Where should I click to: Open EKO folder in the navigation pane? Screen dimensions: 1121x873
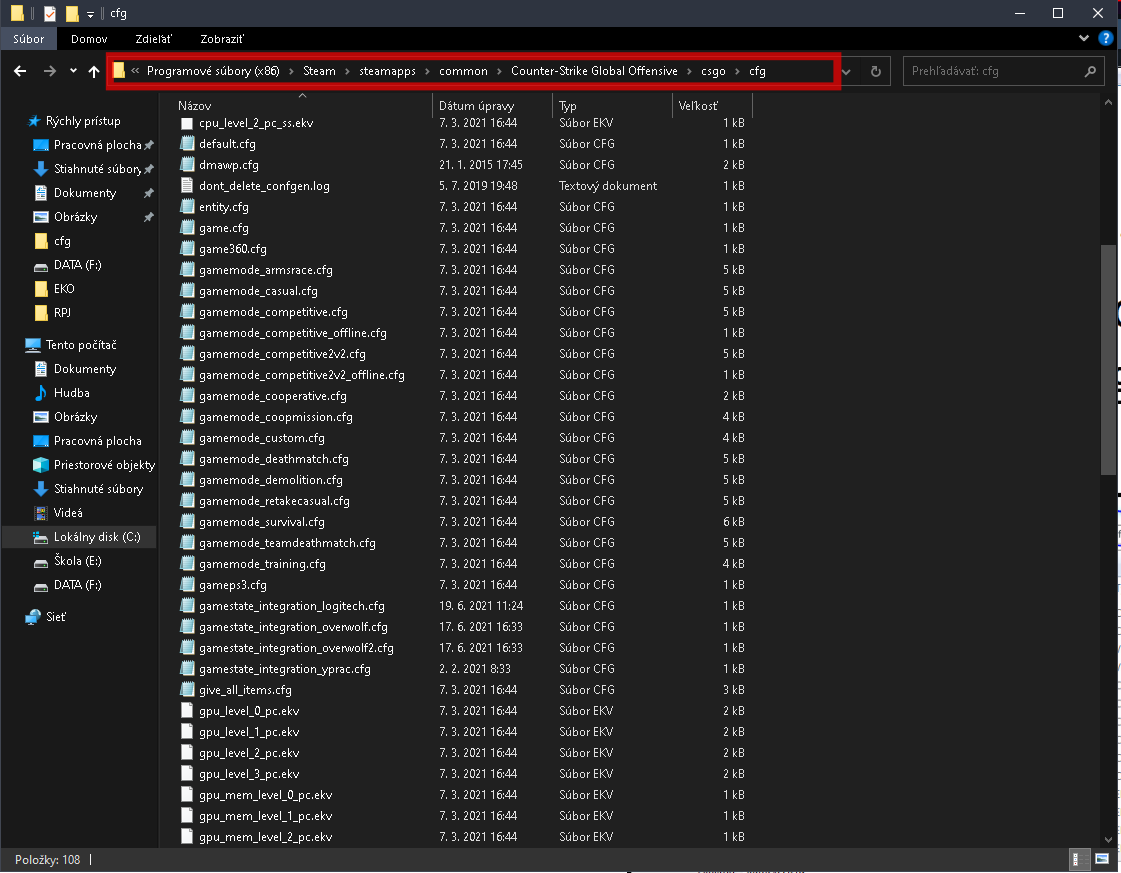pyautogui.click(x=64, y=289)
